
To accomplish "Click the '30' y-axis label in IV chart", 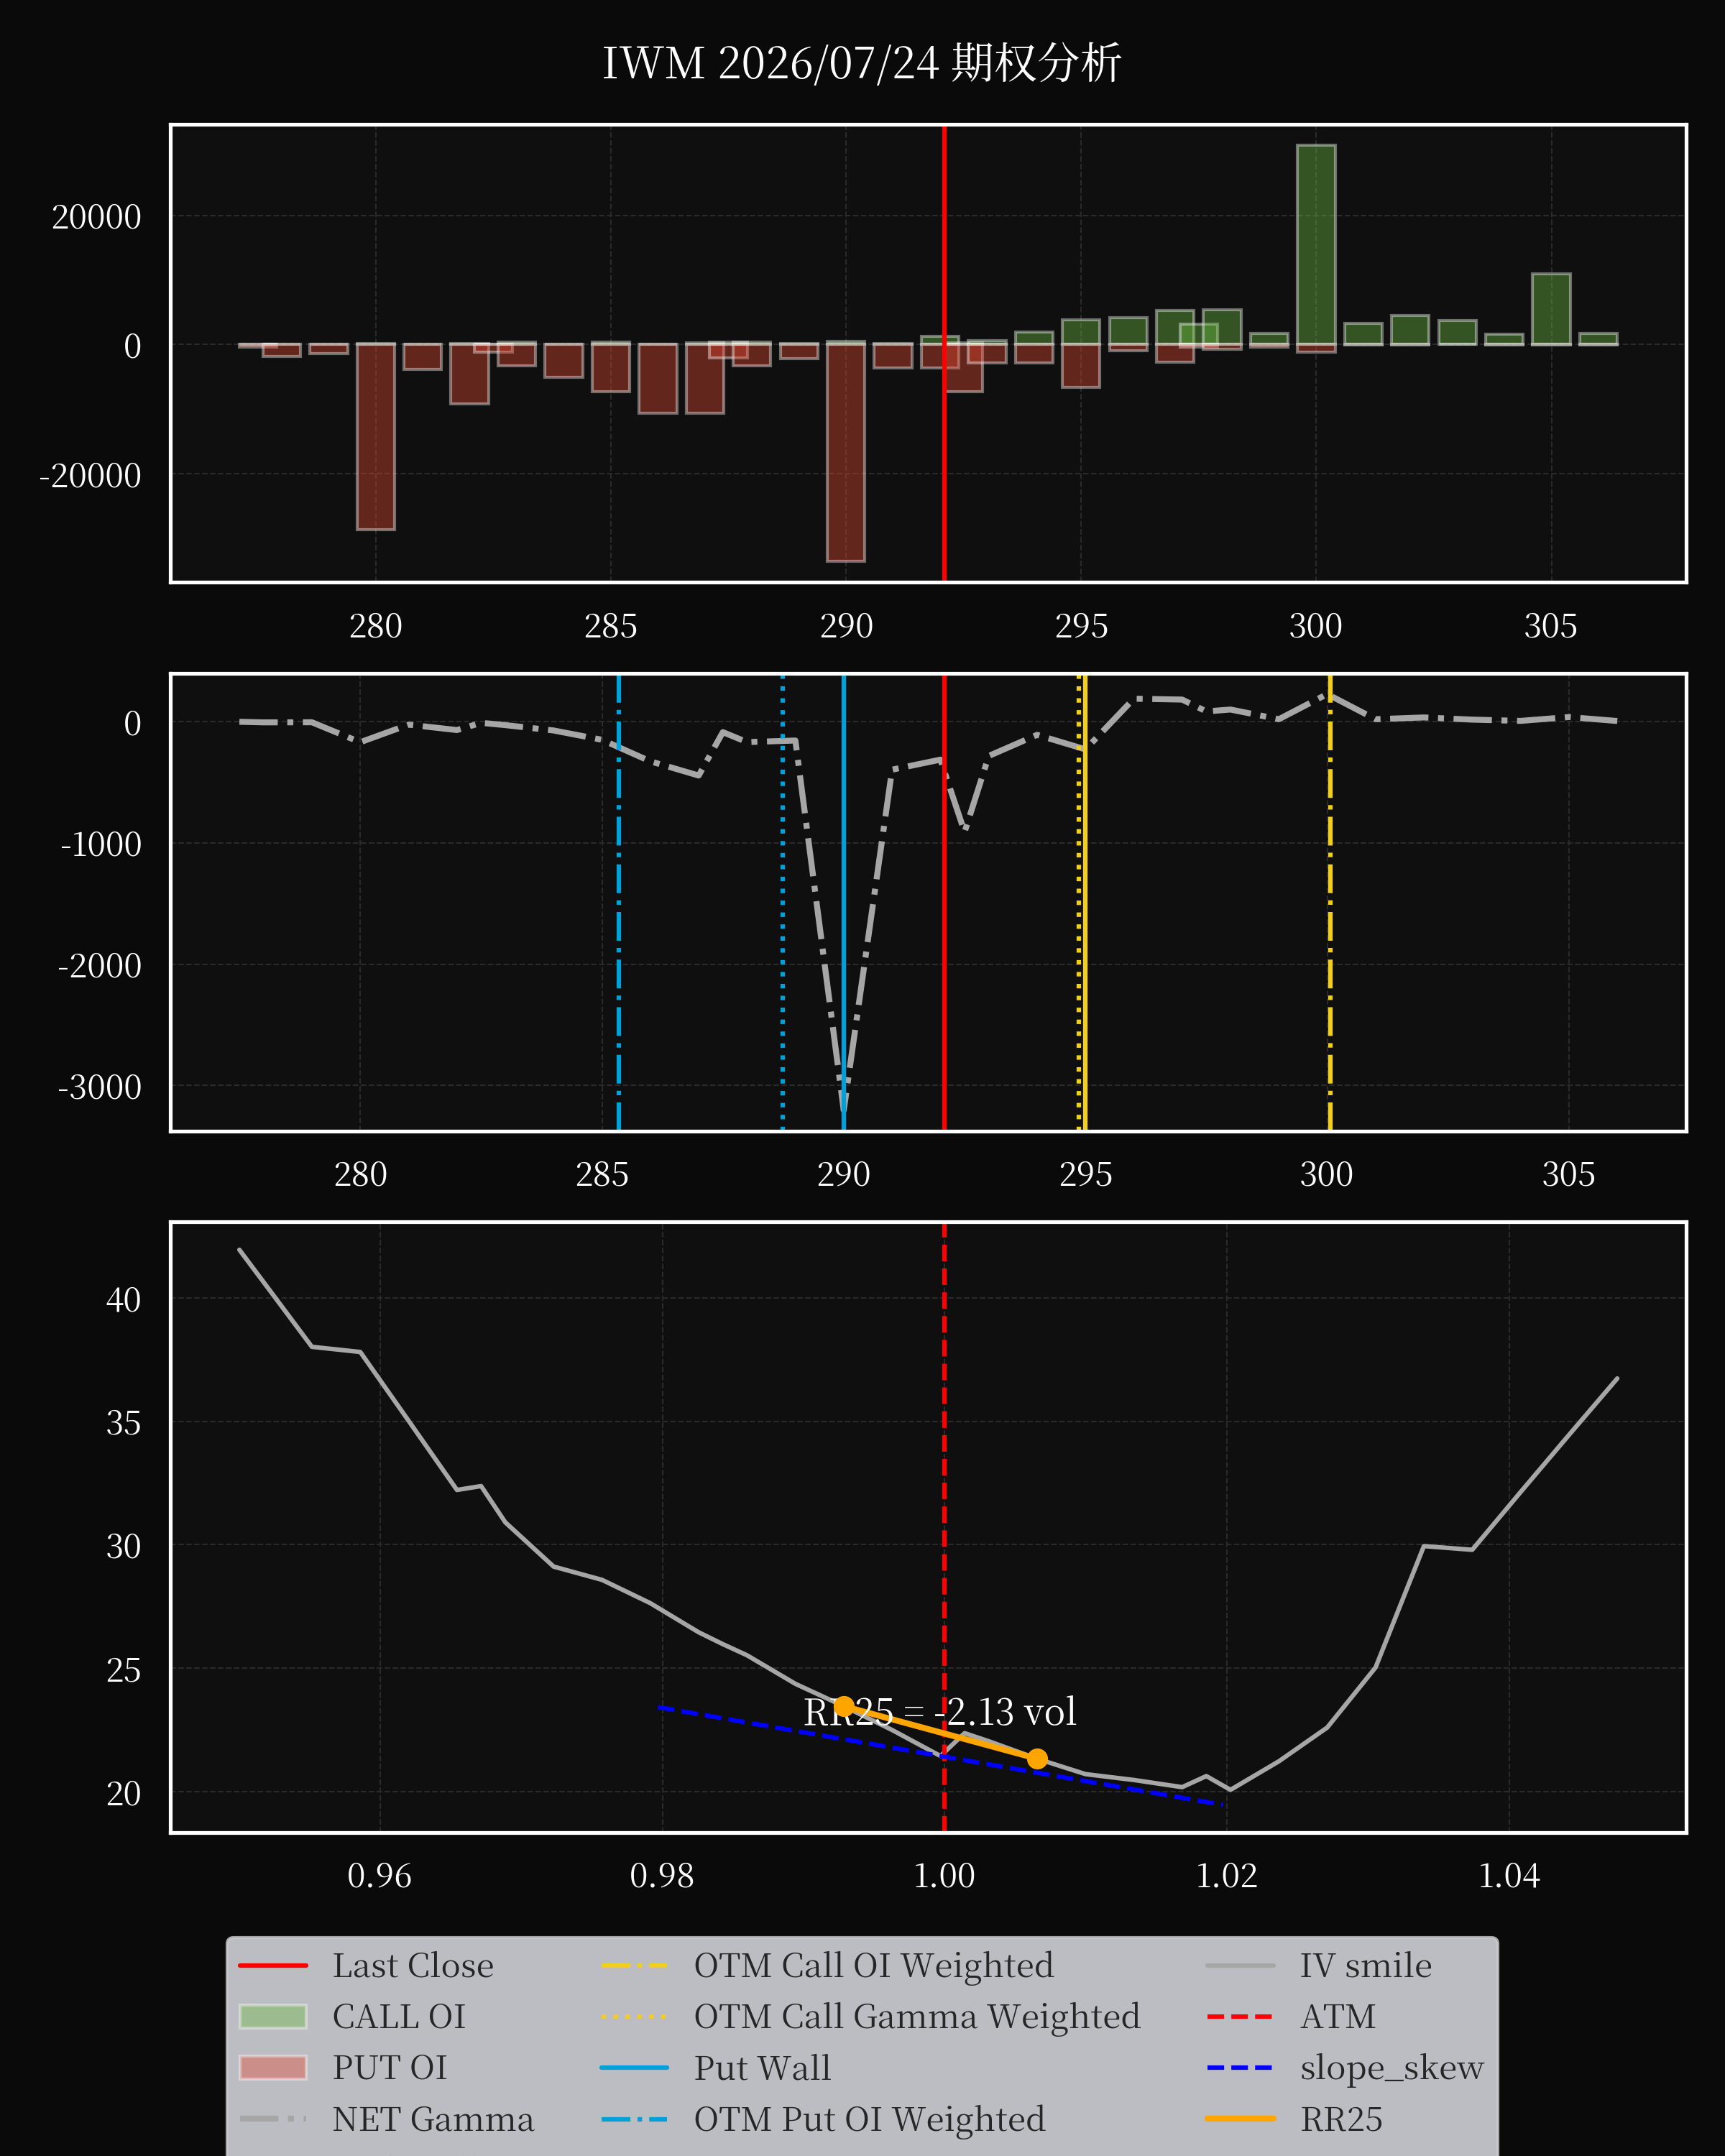I will click(124, 1547).
